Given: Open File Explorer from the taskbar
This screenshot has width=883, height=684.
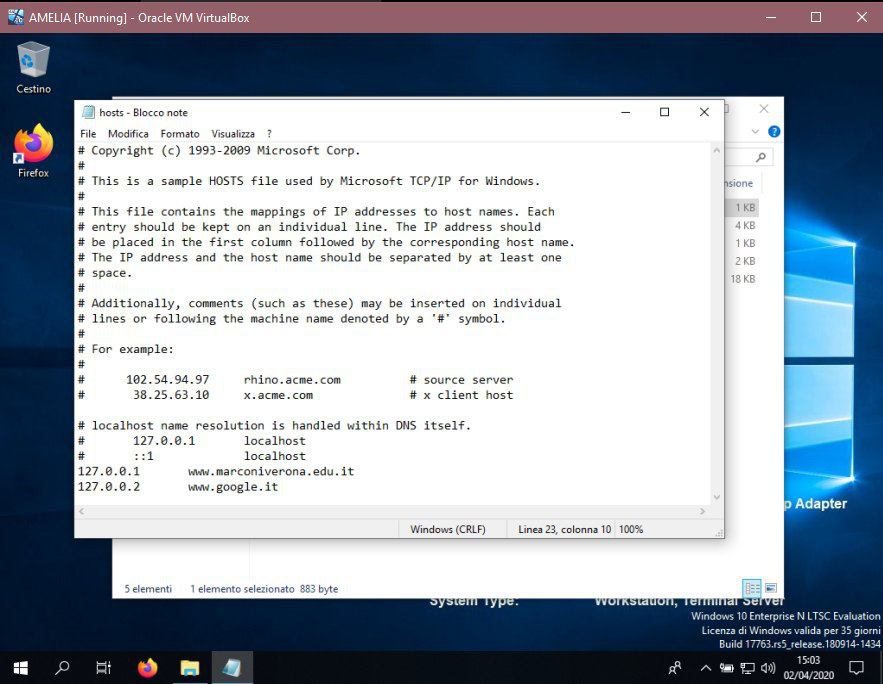Looking at the screenshot, I should tap(190, 668).
